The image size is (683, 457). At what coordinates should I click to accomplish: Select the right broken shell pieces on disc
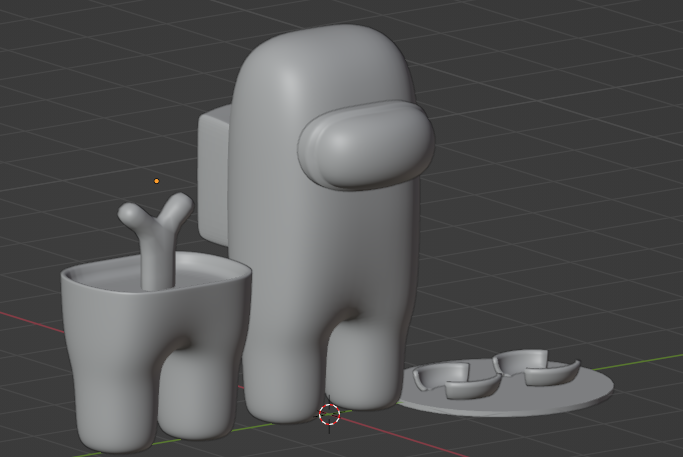tap(537, 367)
